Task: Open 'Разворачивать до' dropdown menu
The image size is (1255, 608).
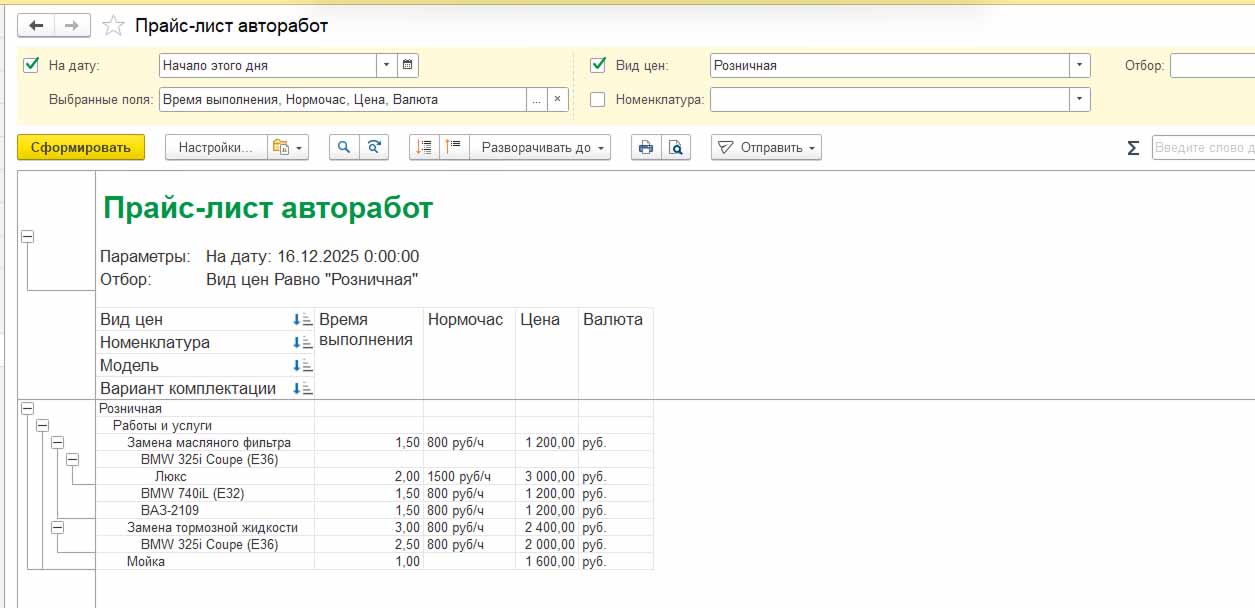Action: click(544, 147)
